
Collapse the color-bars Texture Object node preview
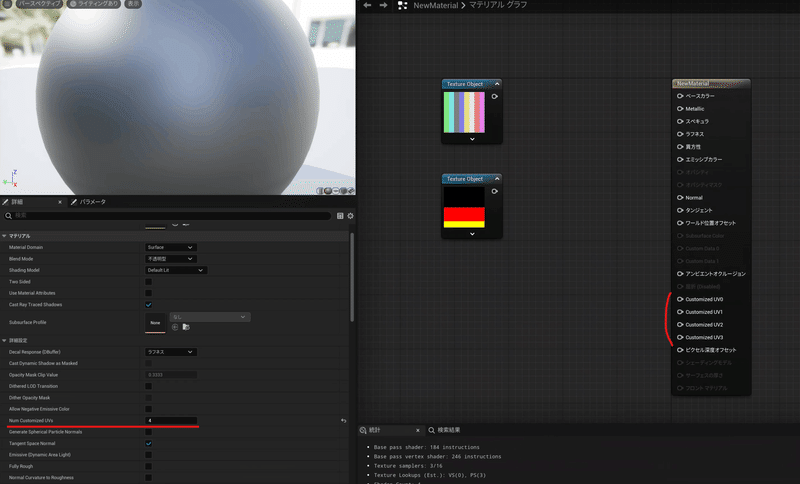[x=497, y=84]
